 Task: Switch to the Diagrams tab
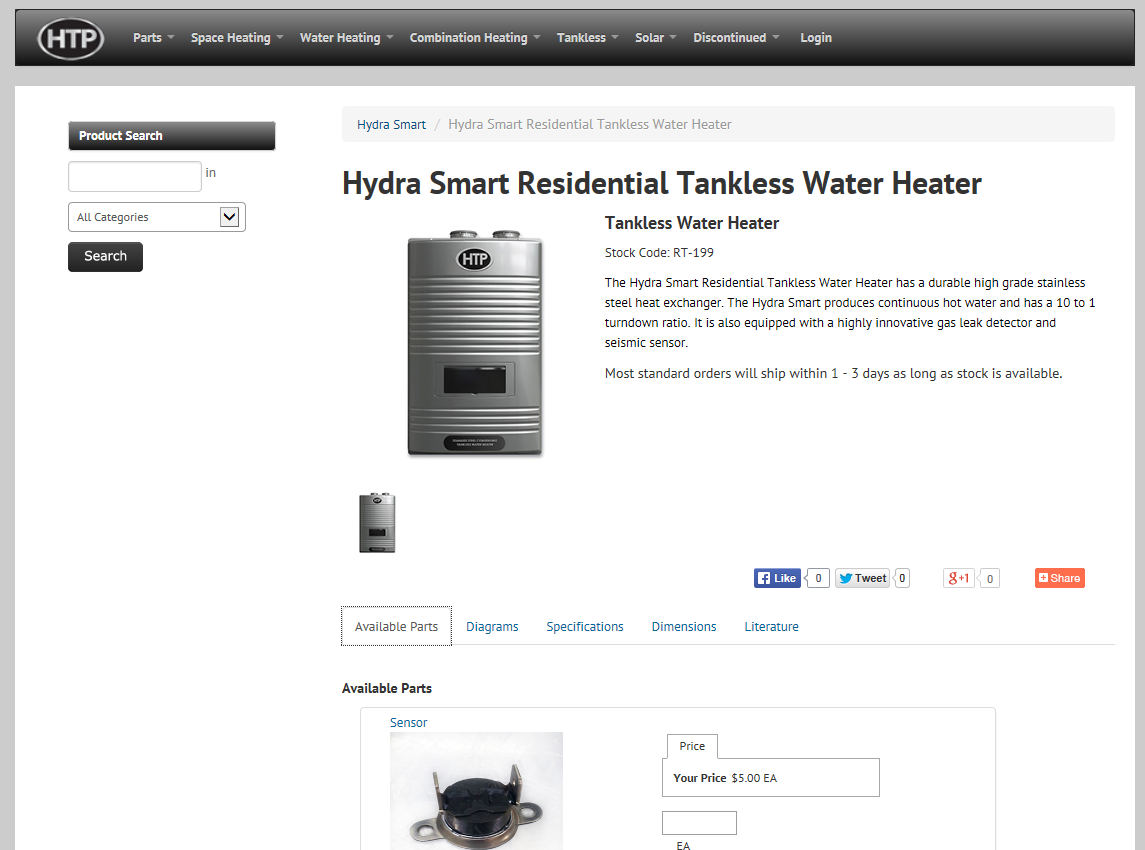[x=492, y=626]
